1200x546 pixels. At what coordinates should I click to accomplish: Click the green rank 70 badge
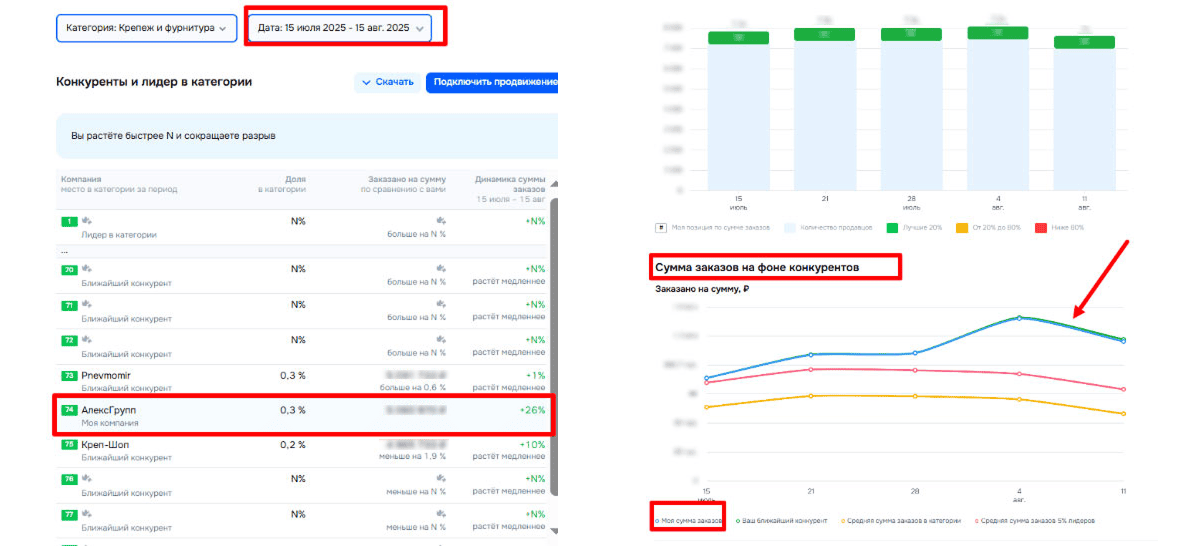pyautogui.click(x=69, y=269)
